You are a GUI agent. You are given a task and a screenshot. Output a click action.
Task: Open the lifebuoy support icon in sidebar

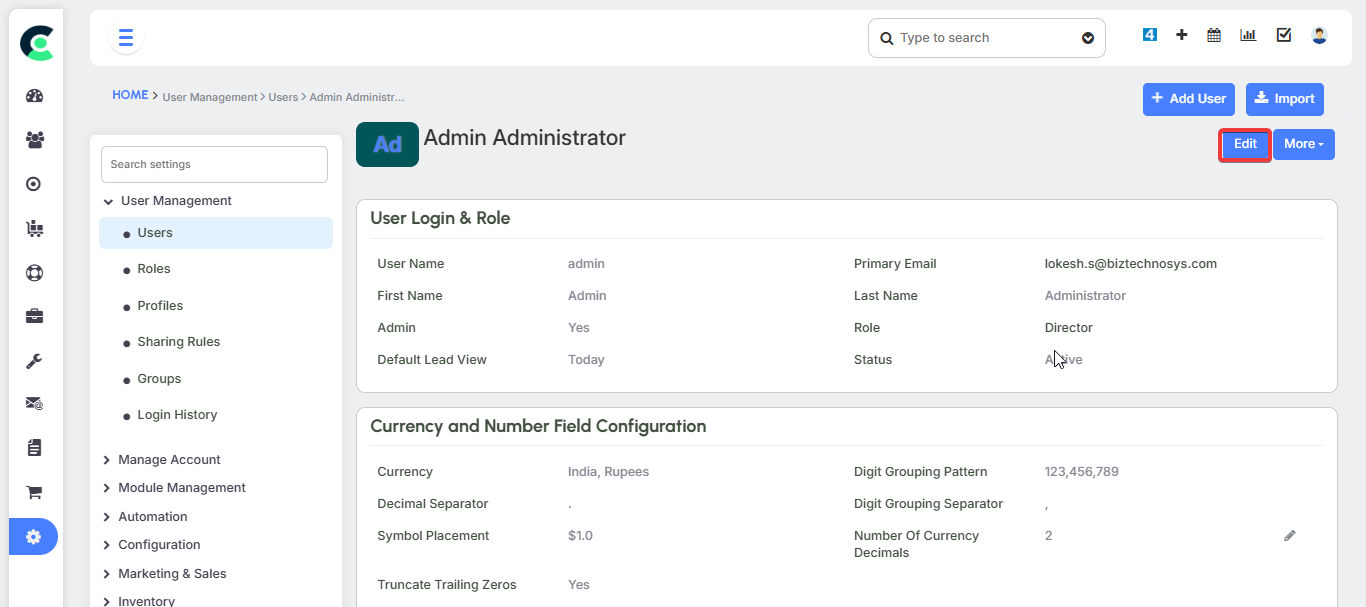[x=34, y=273]
